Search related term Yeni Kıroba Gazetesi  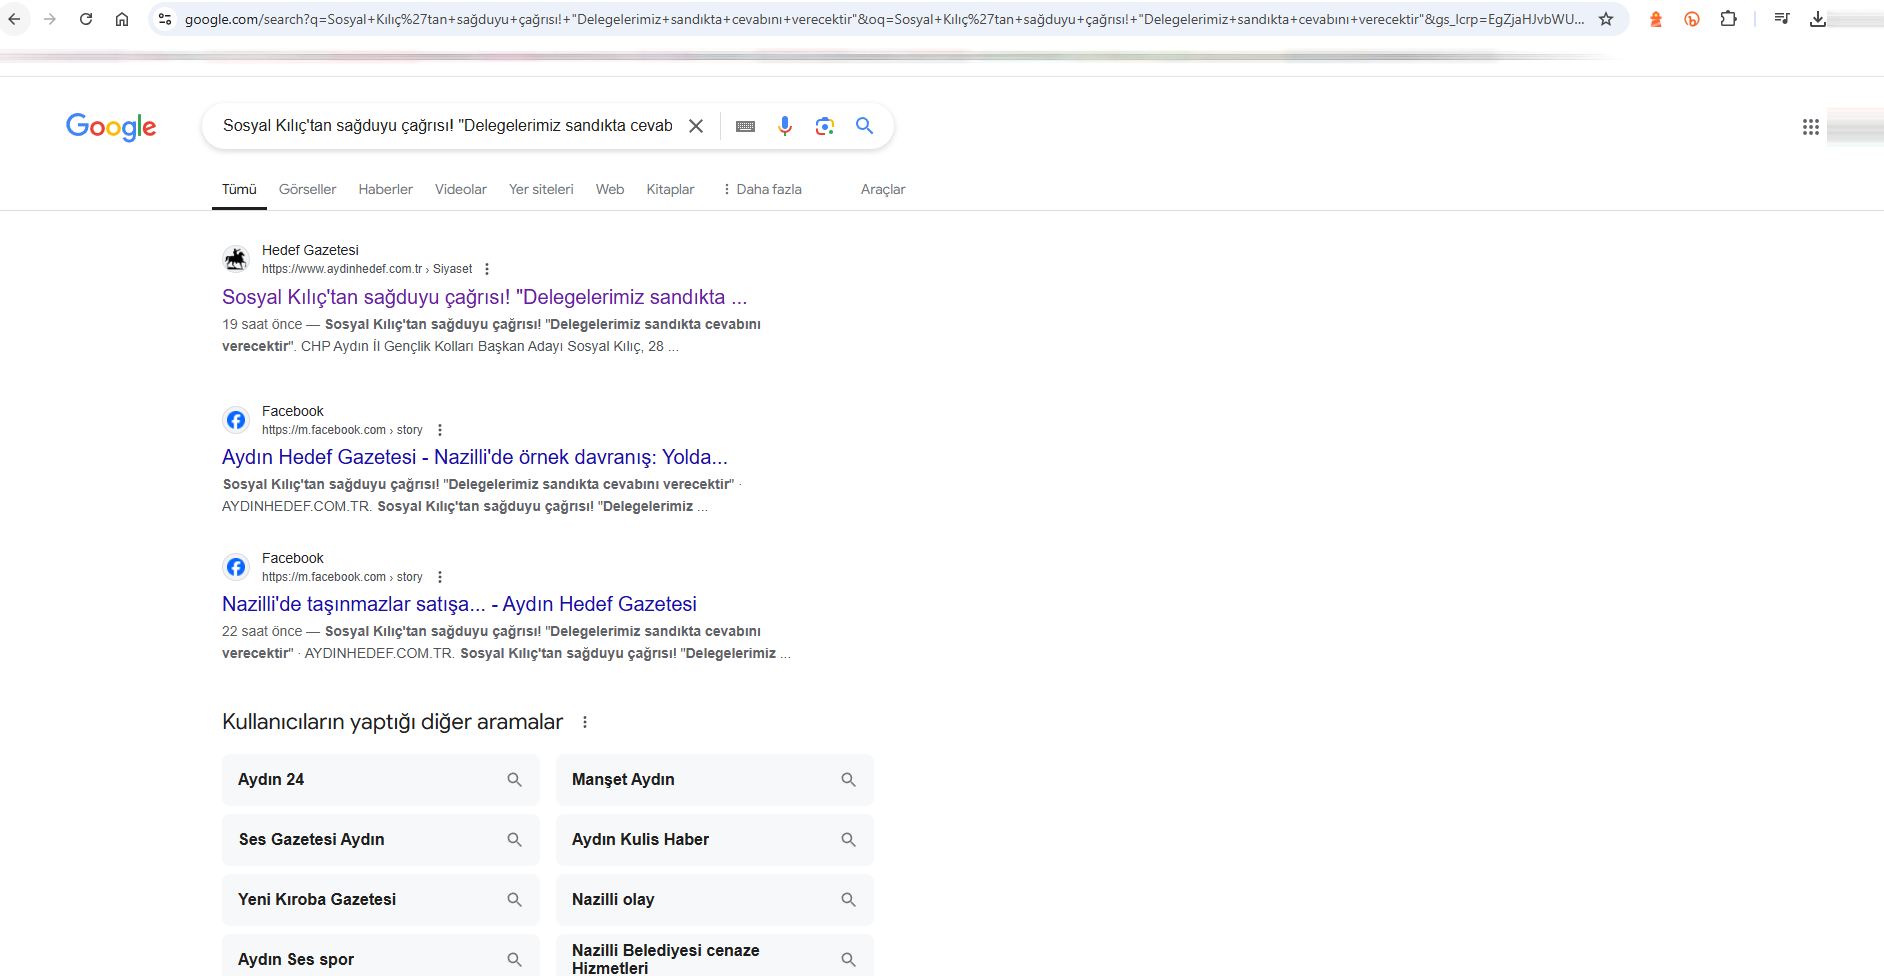pyautogui.click(x=380, y=900)
